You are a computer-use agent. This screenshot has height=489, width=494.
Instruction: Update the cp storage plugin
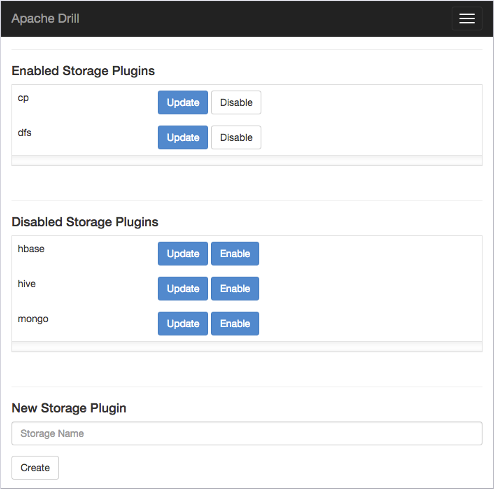click(183, 102)
